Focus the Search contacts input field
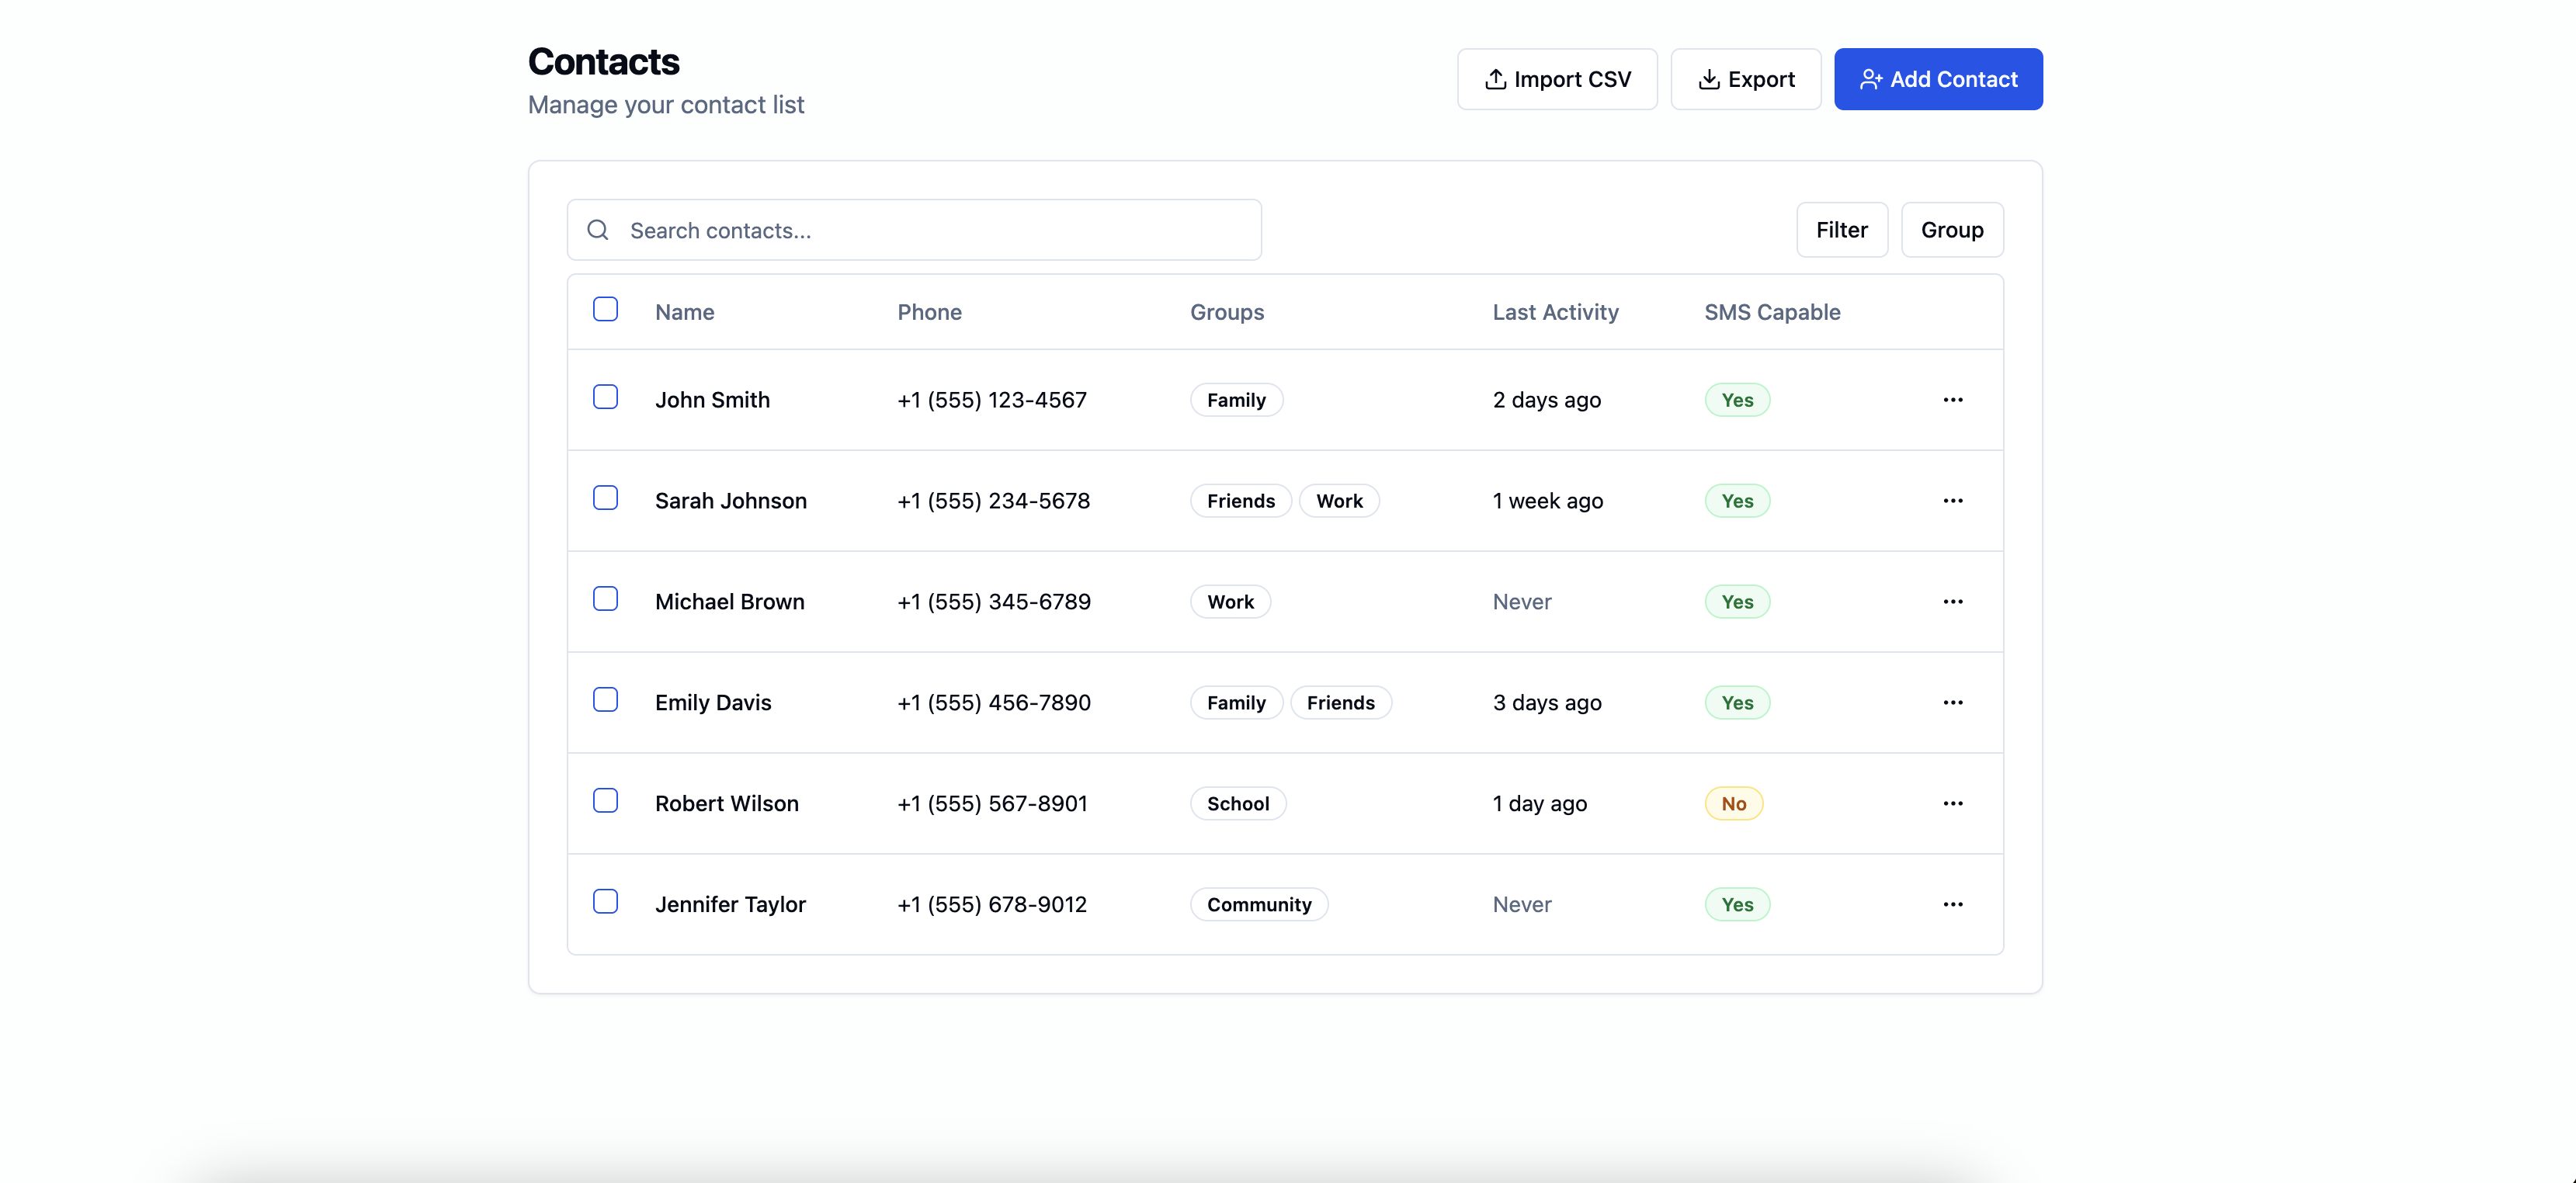The image size is (2576, 1183). click(x=930, y=230)
